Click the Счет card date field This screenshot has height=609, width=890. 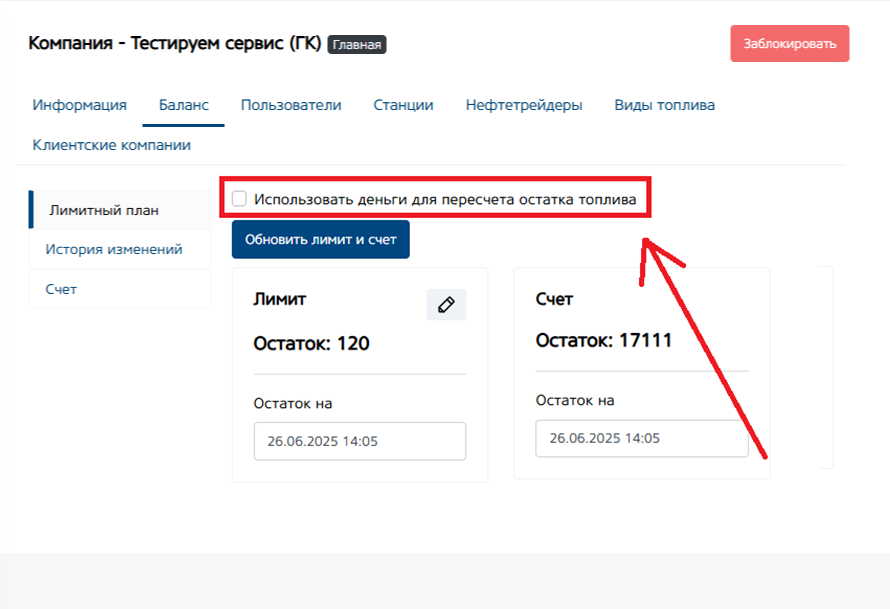pyautogui.click(x=642, y=438)
